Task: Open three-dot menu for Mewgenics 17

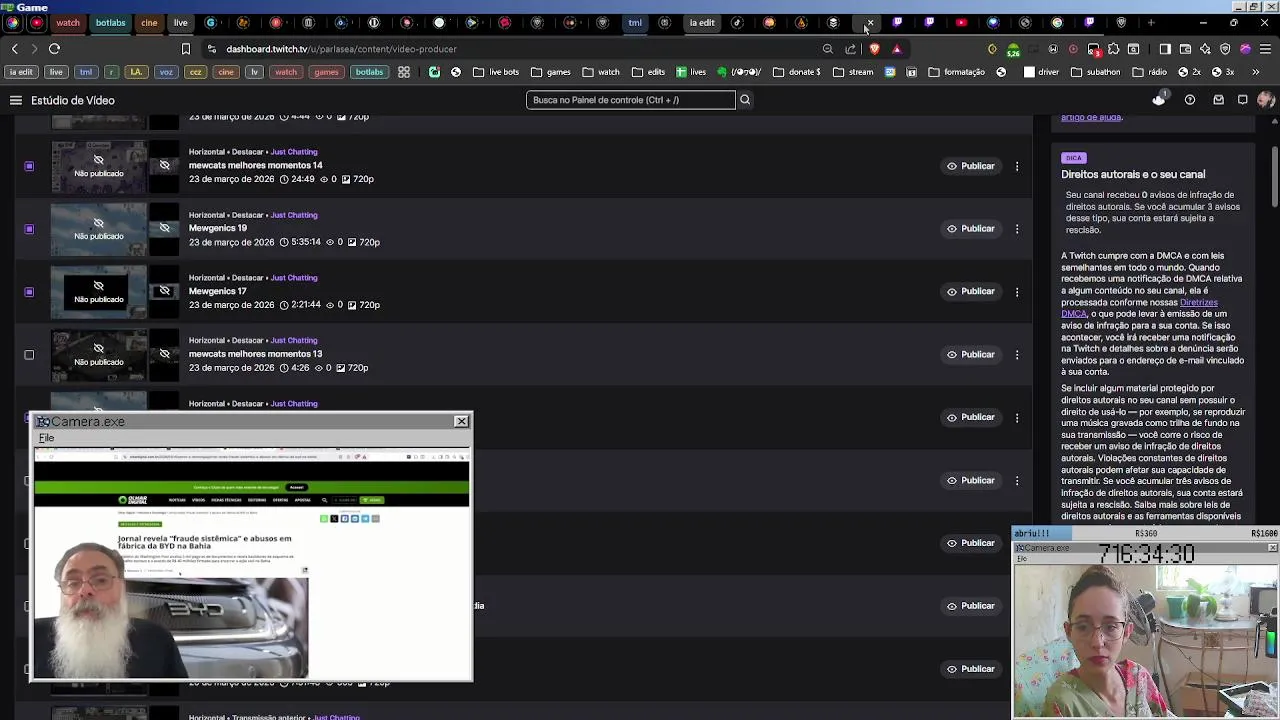Action: click(x=1017, y=292)
